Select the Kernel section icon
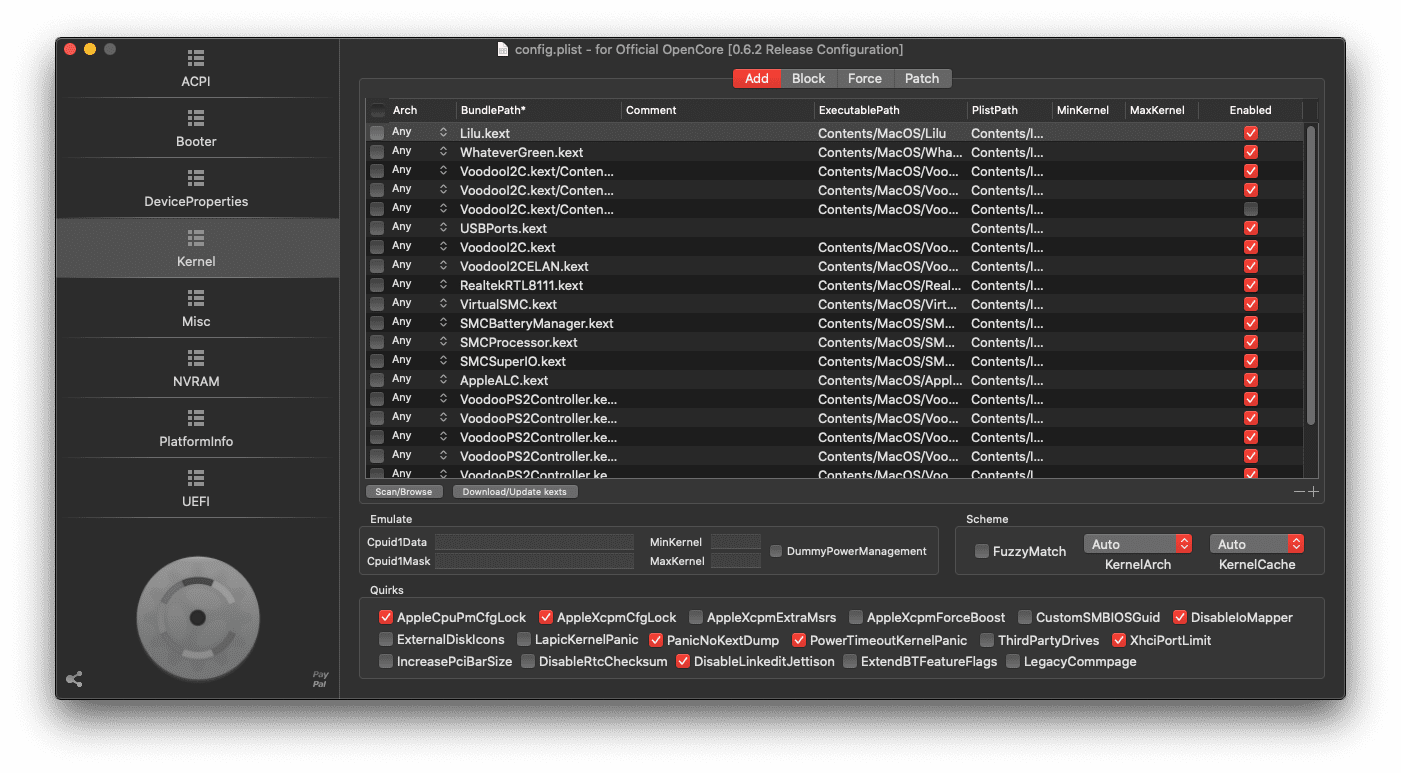Image resolution: width=1401 pixels, height=773 pixels. coord(196,238)
